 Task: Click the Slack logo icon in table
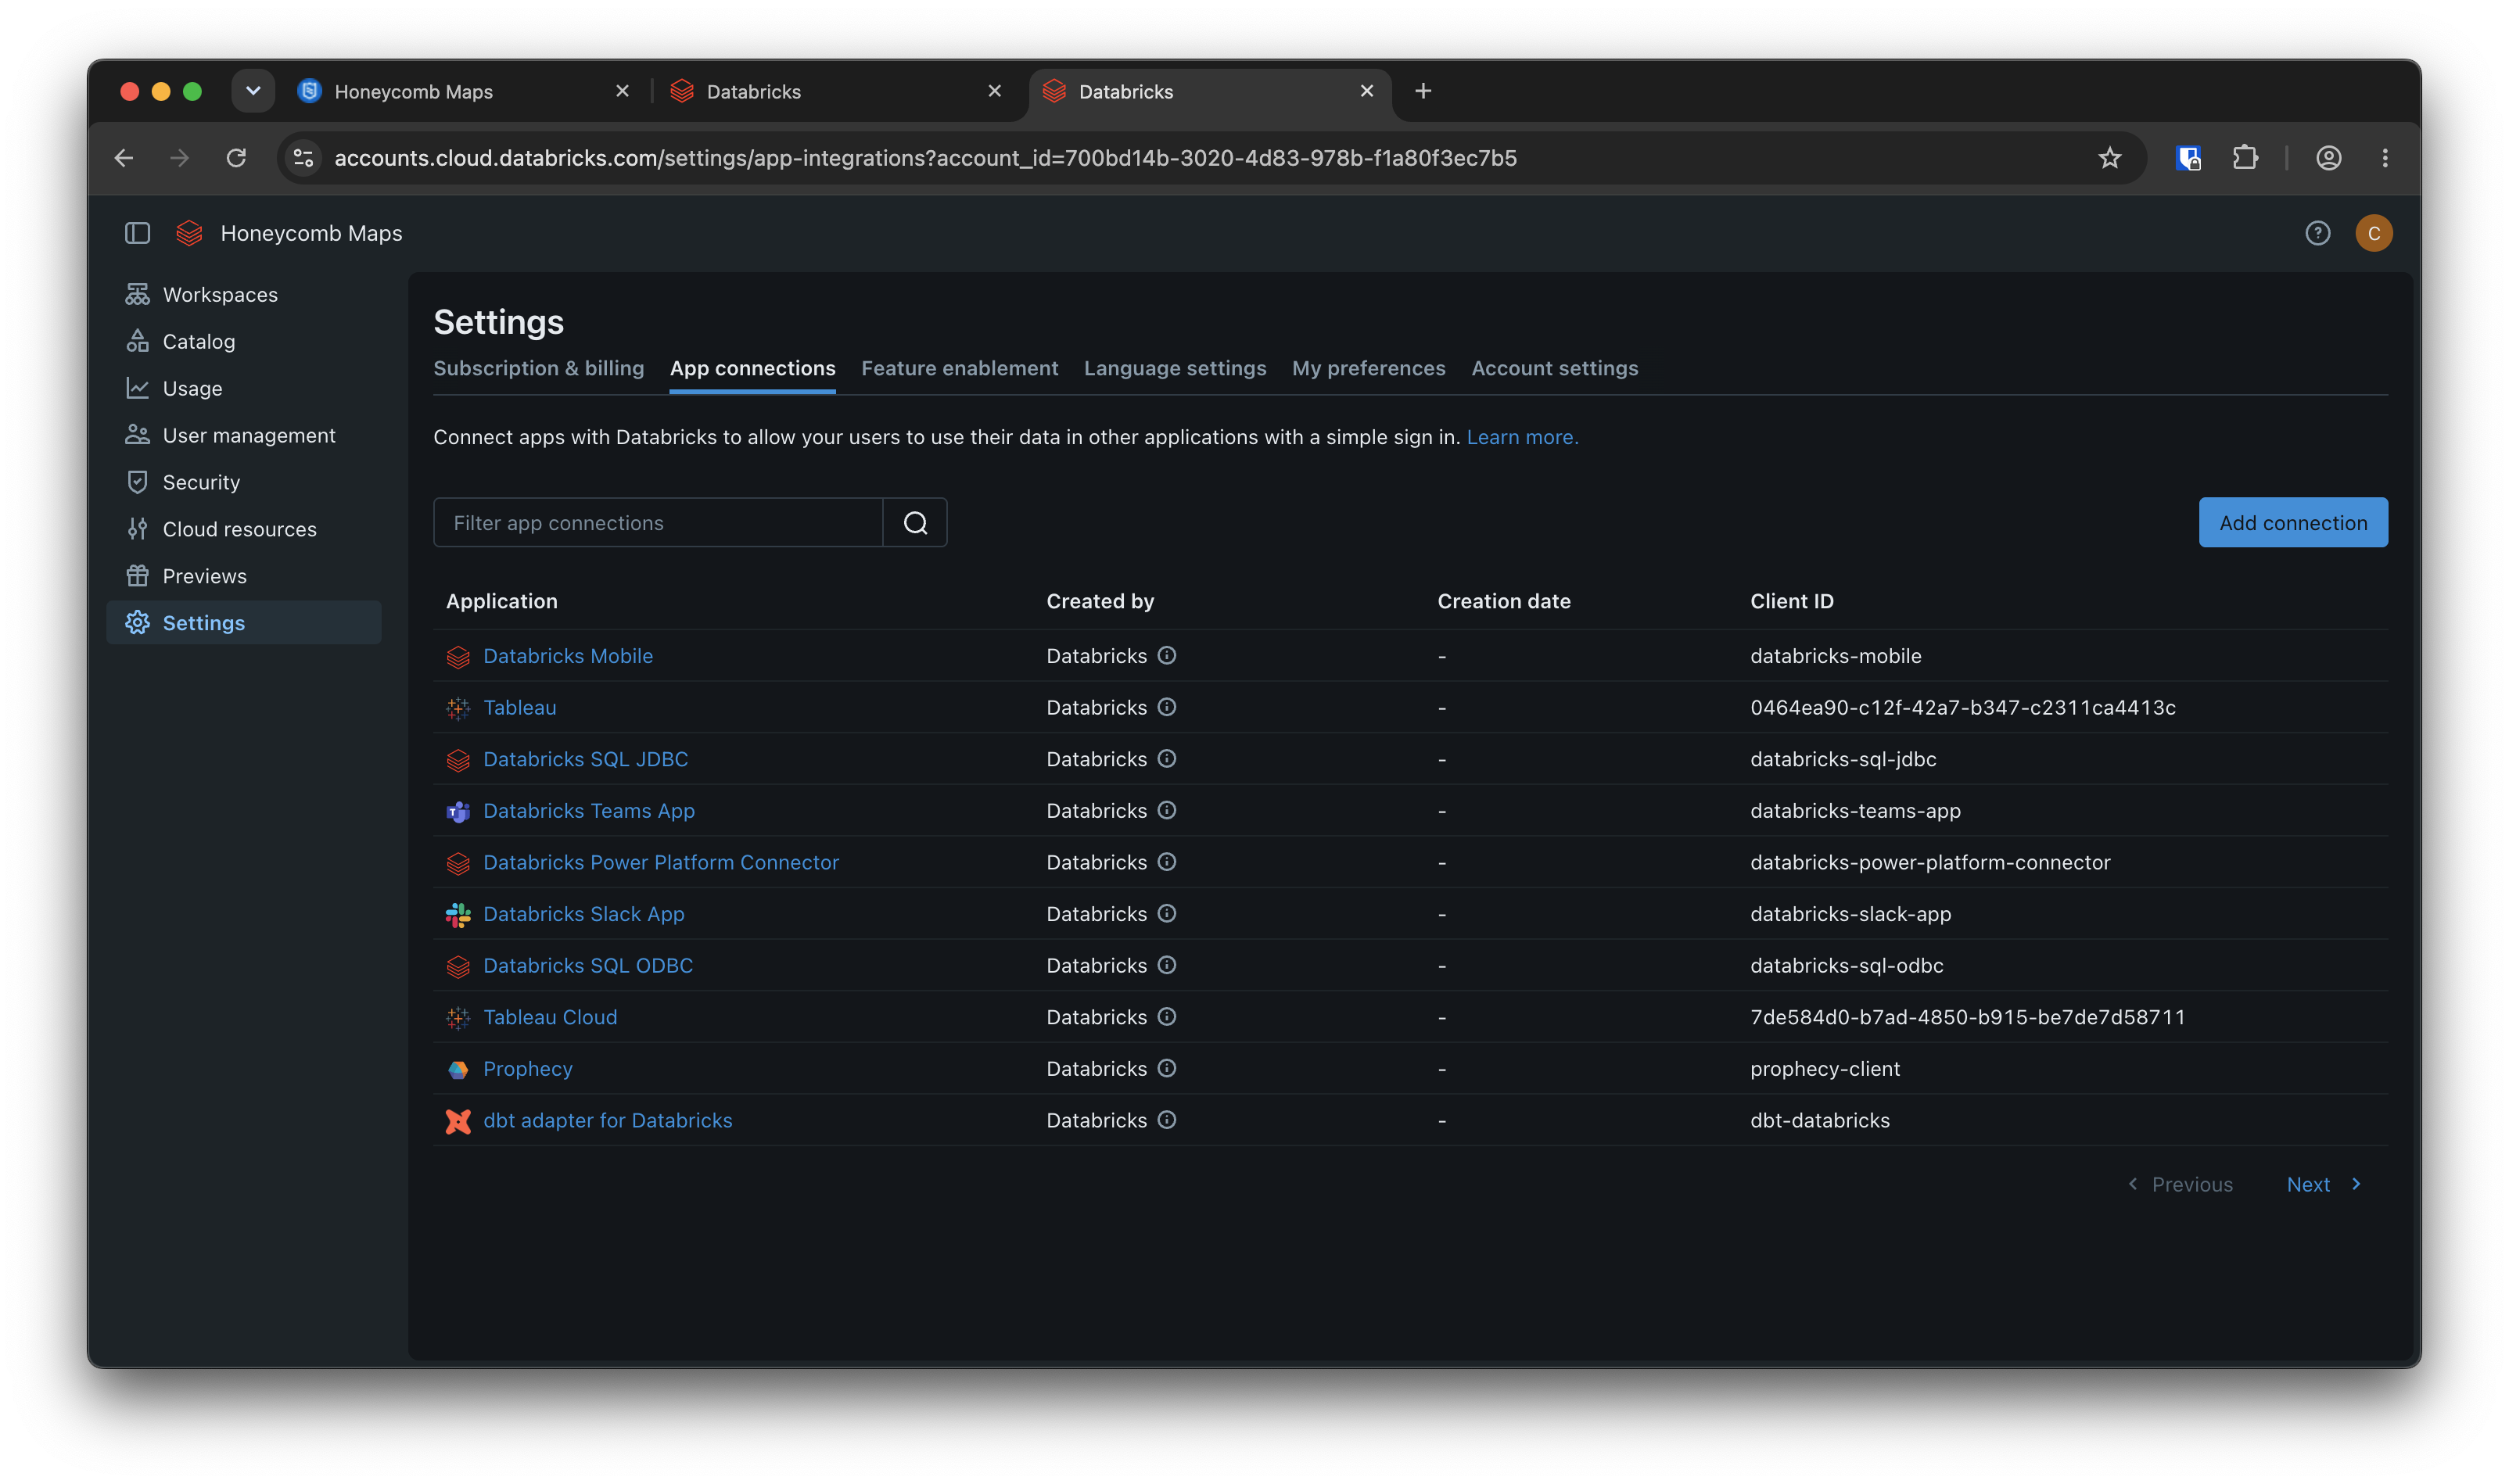[458, 914]
